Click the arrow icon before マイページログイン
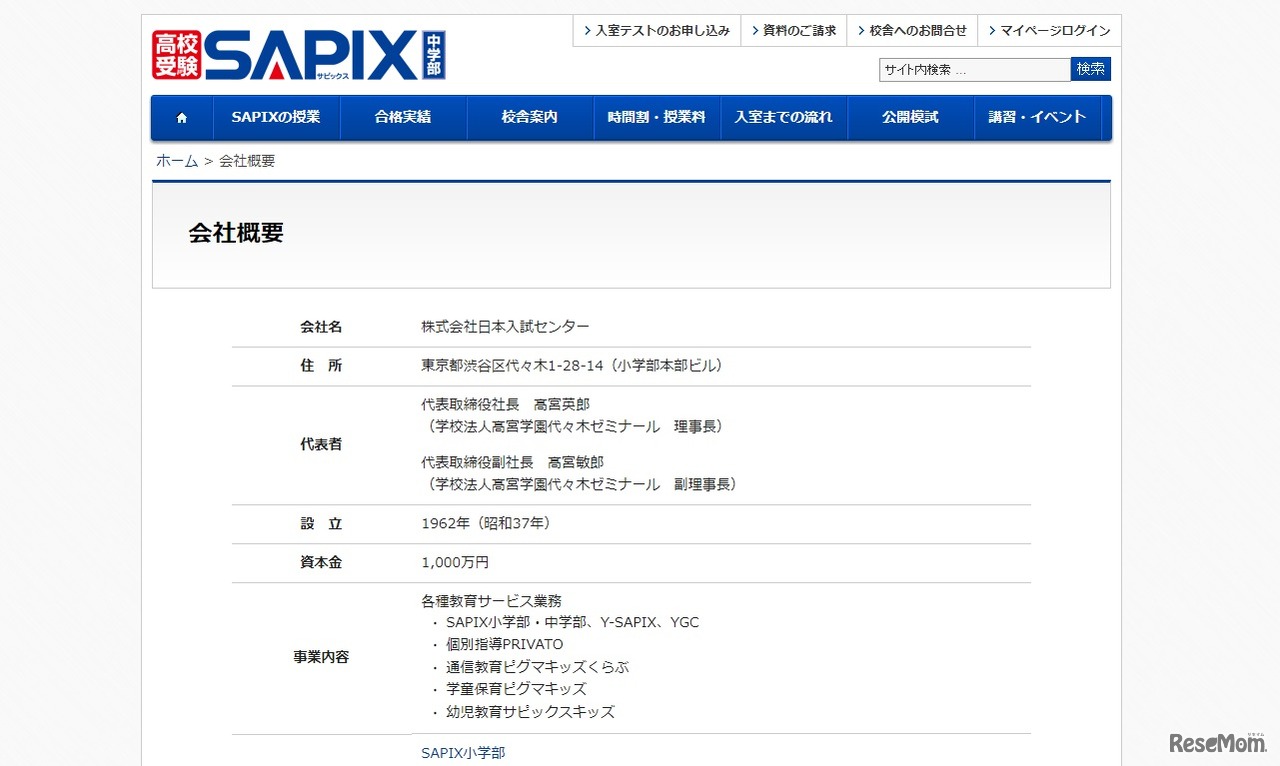1280x766 pixels. [991, 30]
